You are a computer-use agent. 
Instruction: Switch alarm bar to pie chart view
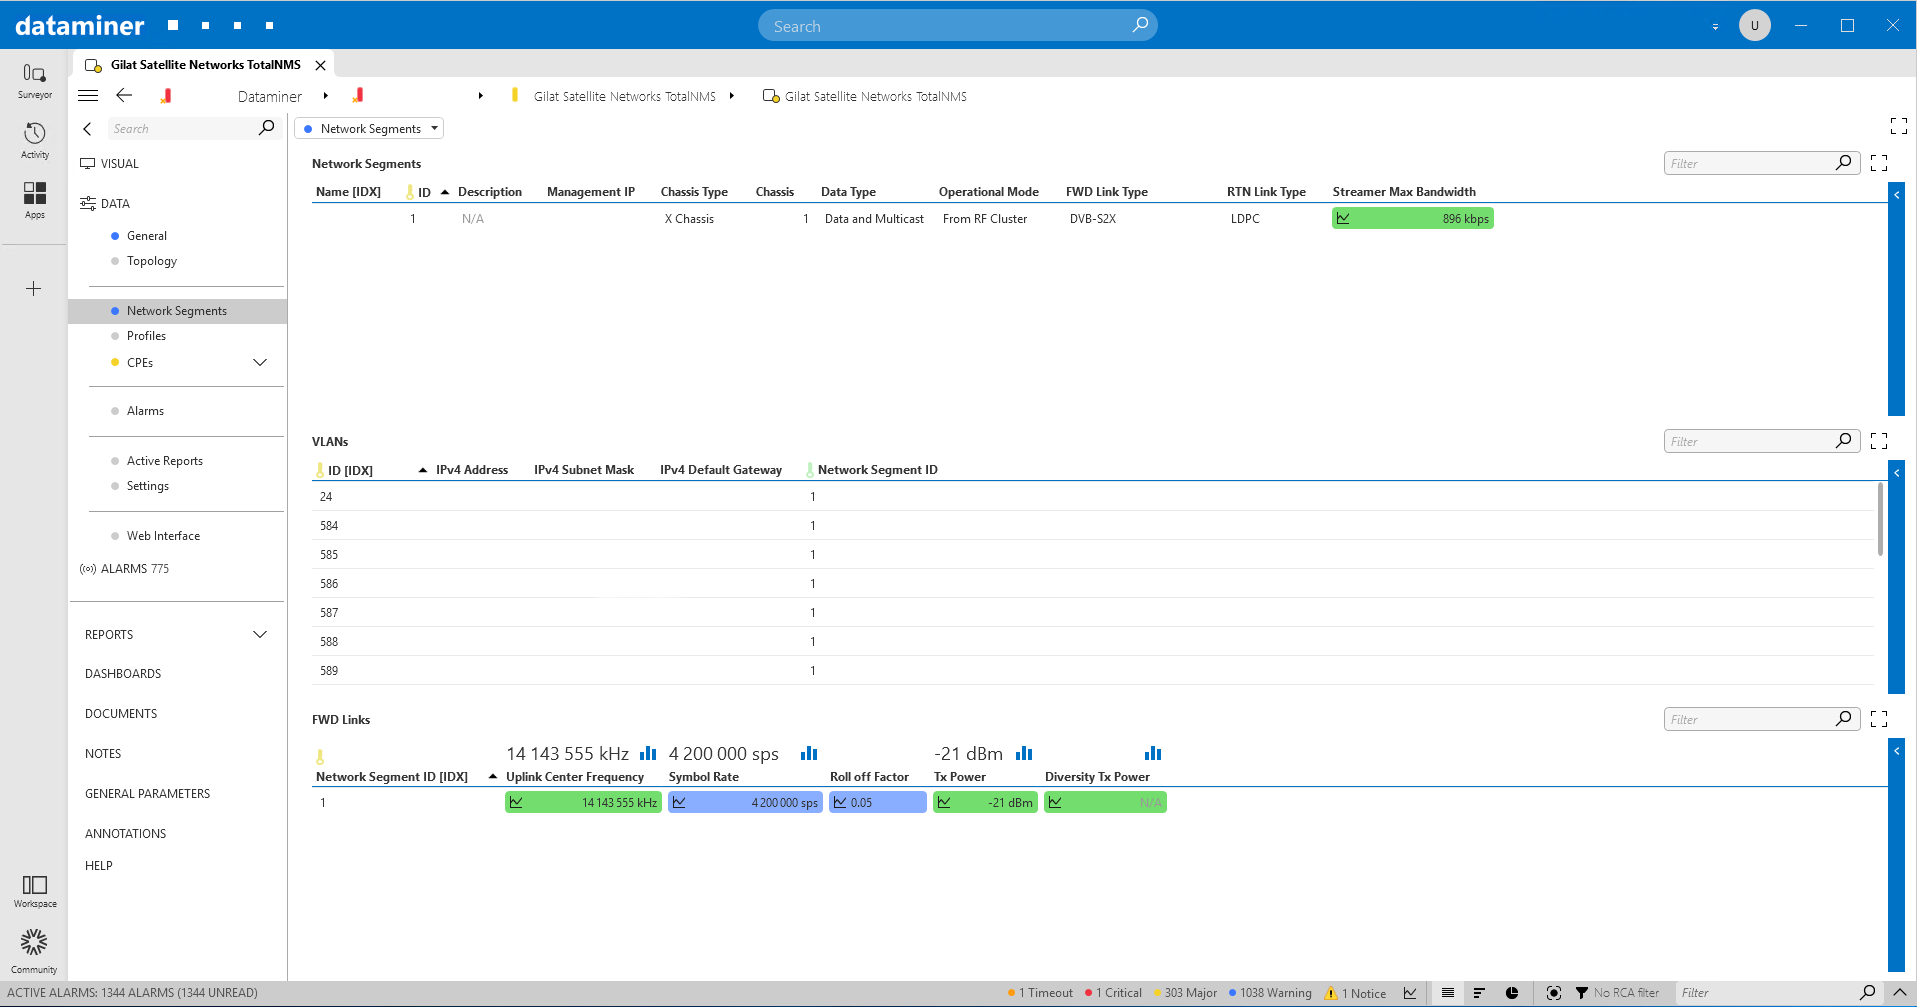[x=1512, y=993]
